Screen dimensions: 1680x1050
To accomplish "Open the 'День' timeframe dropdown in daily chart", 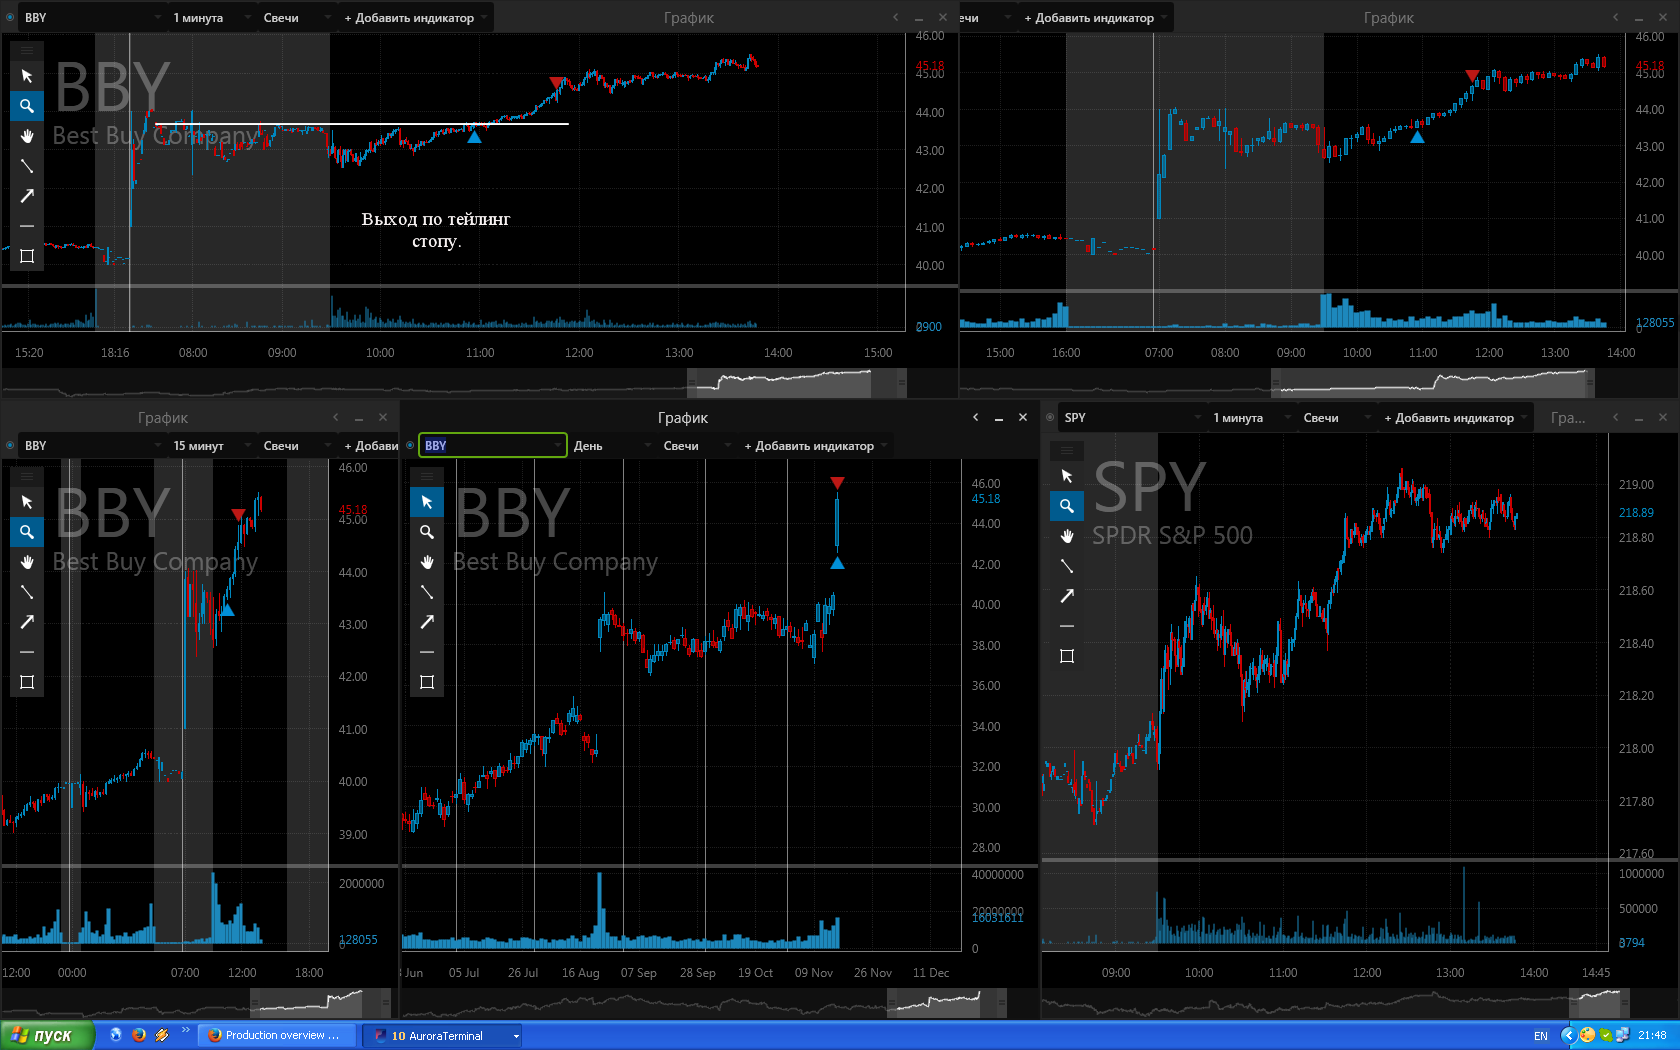I will click(612, 446).
